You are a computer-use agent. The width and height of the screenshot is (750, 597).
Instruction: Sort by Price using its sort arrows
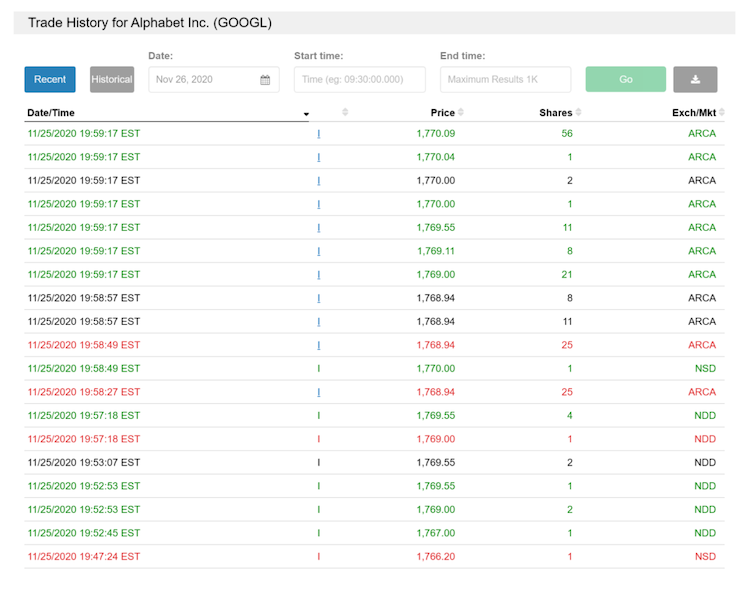[461, 113]
